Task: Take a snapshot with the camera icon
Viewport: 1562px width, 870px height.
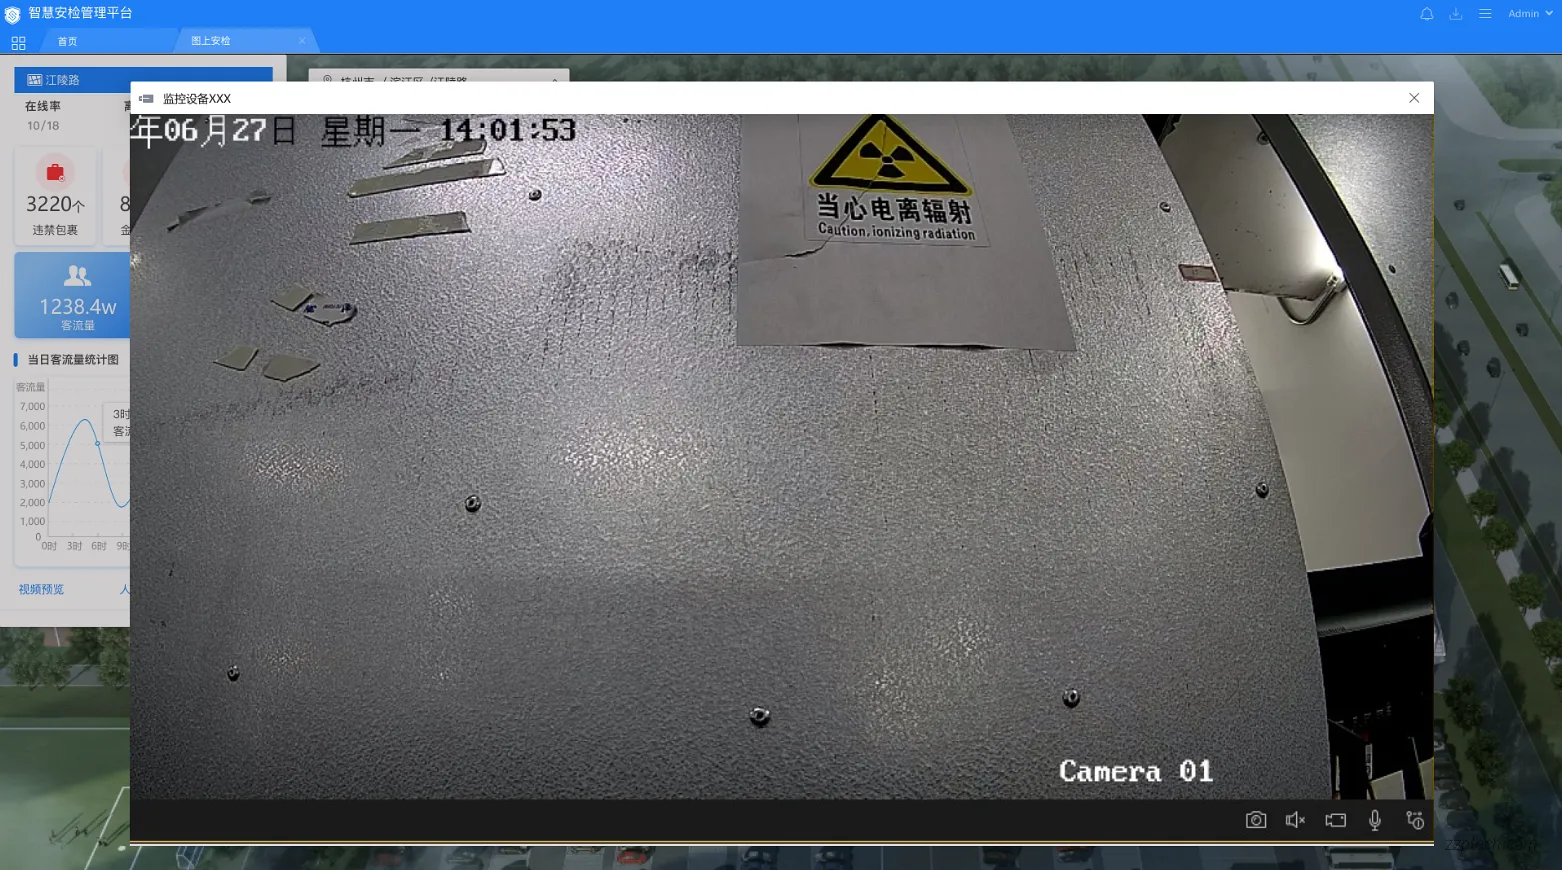Action: pos(1256,820)
